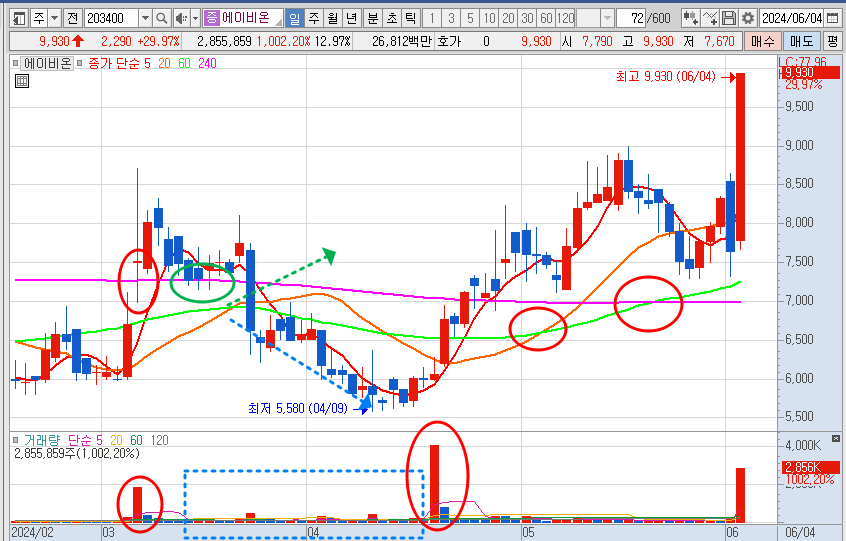Select the 월 monthly chart period
Screen dimensions: 846x541
pyautogui.click(x=332, y=18)
